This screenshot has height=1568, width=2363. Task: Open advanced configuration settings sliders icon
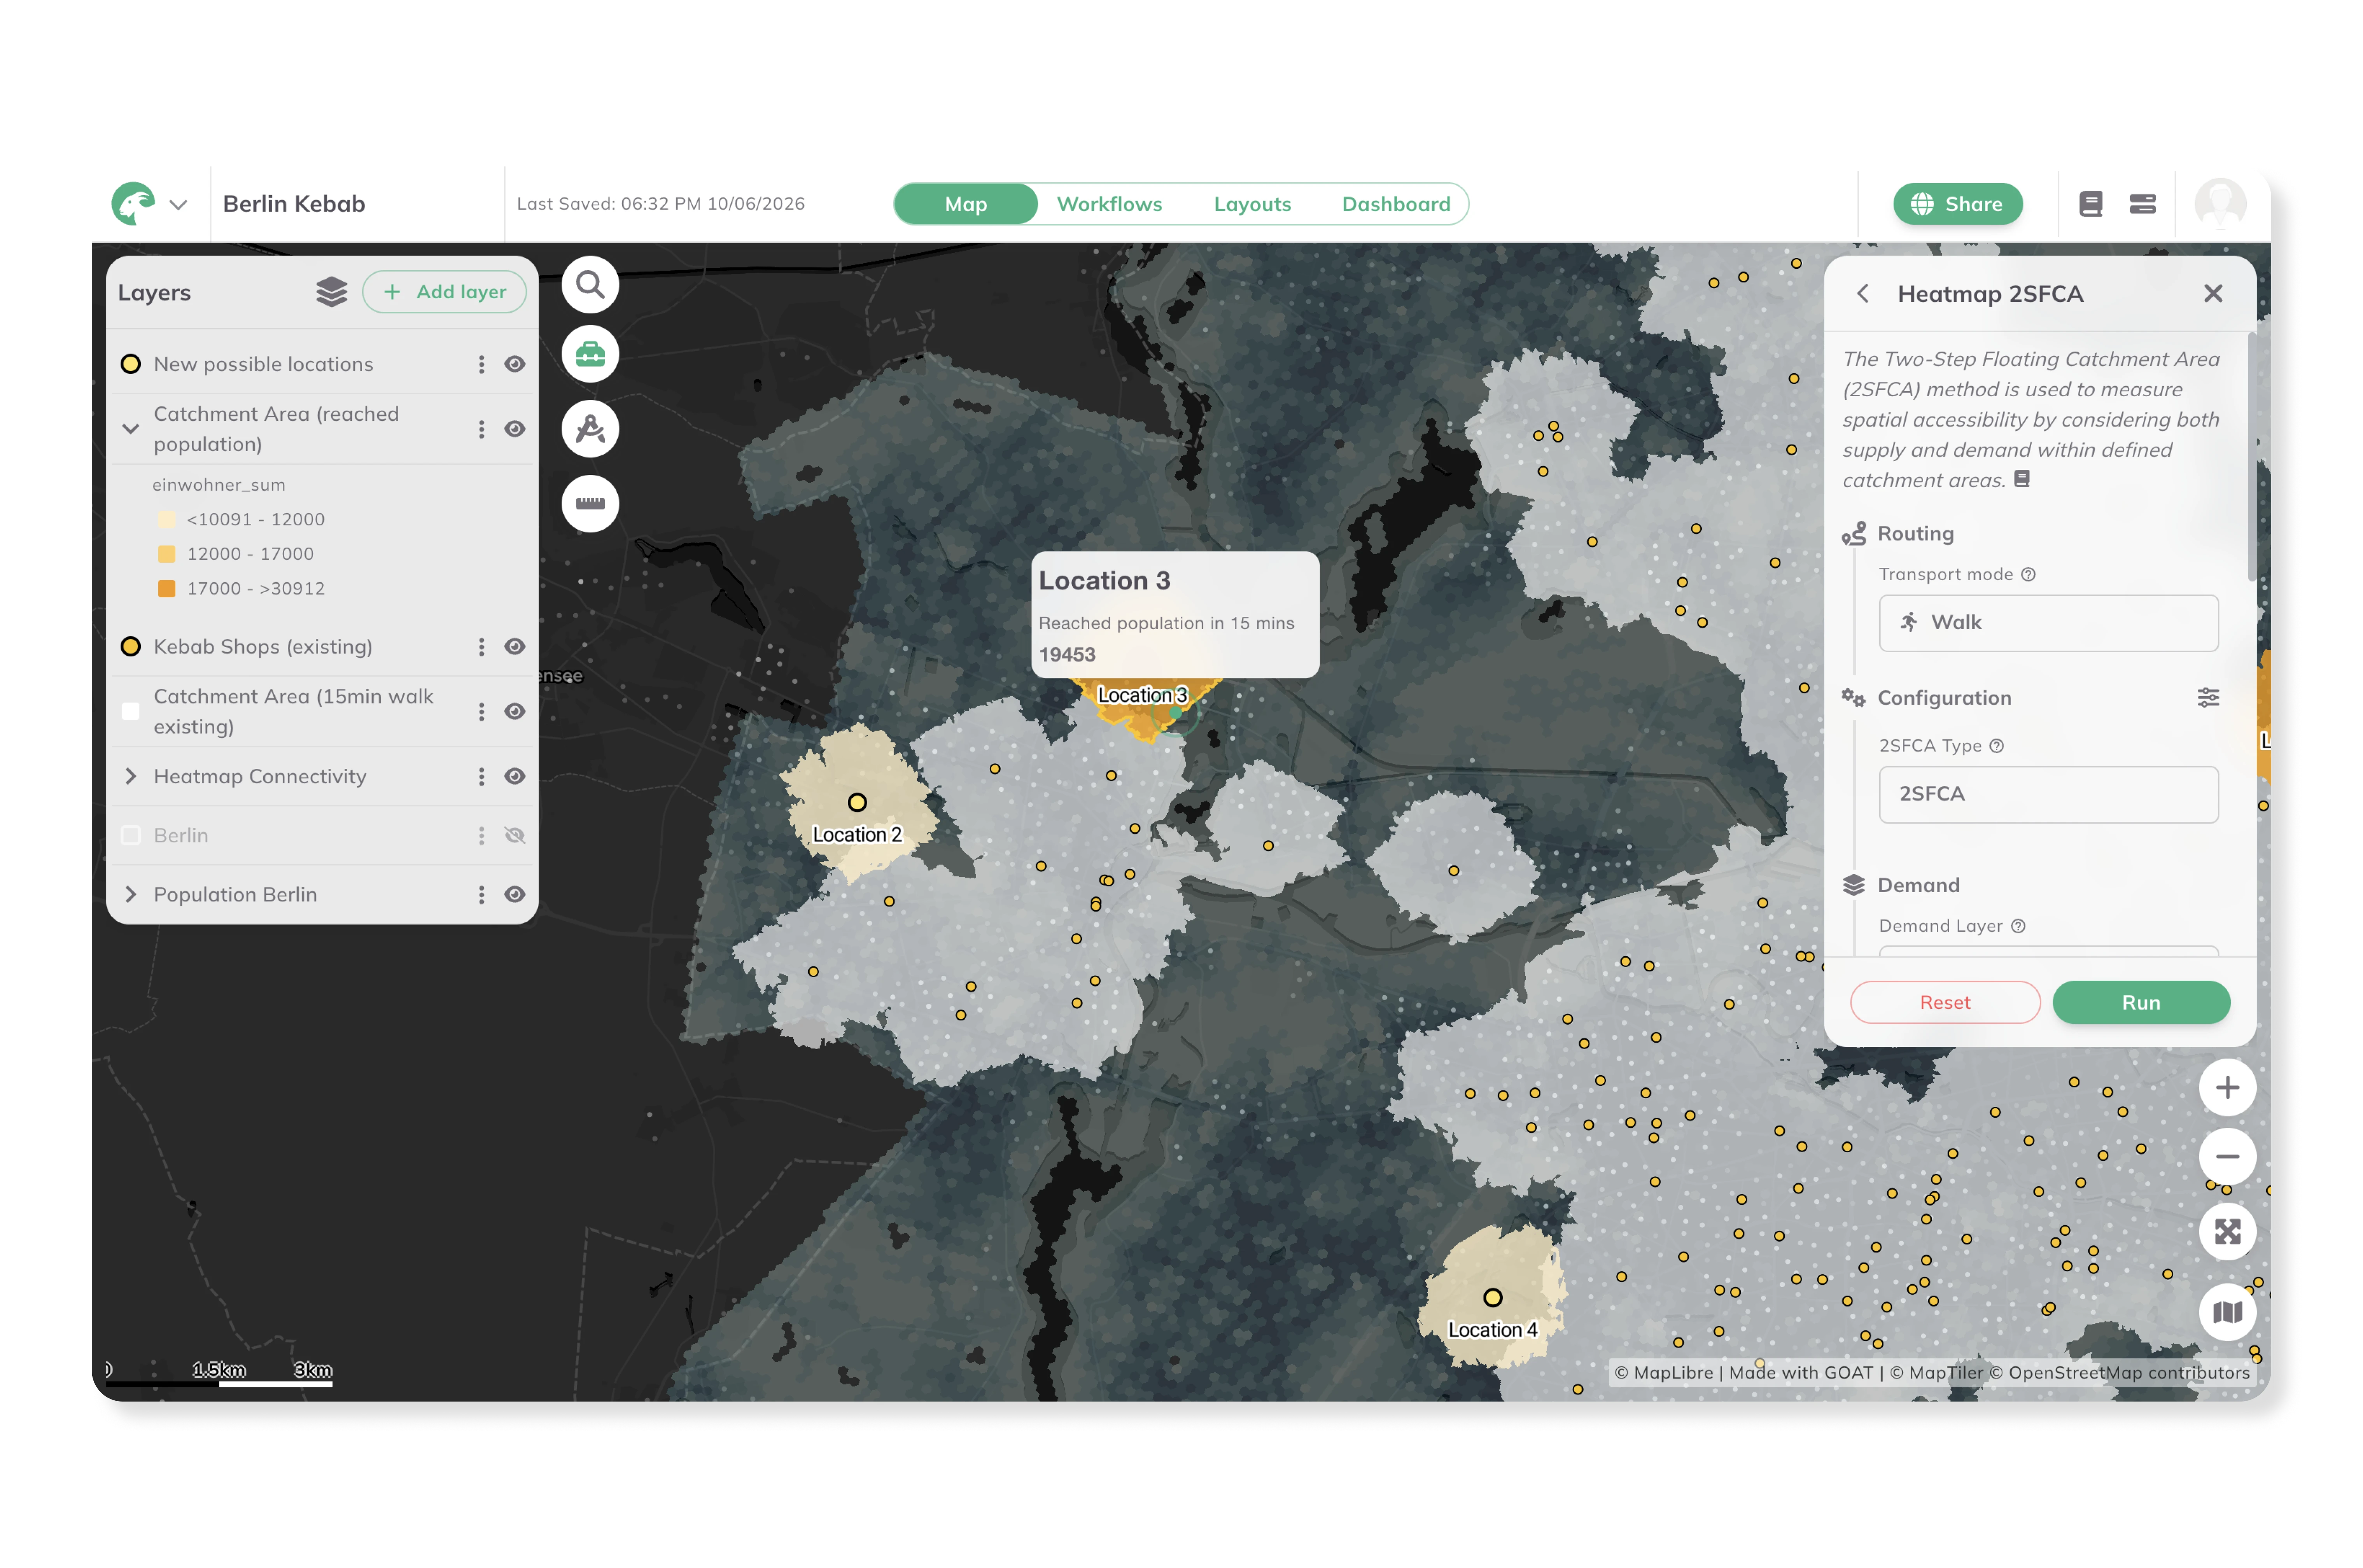pos(2208,698)
